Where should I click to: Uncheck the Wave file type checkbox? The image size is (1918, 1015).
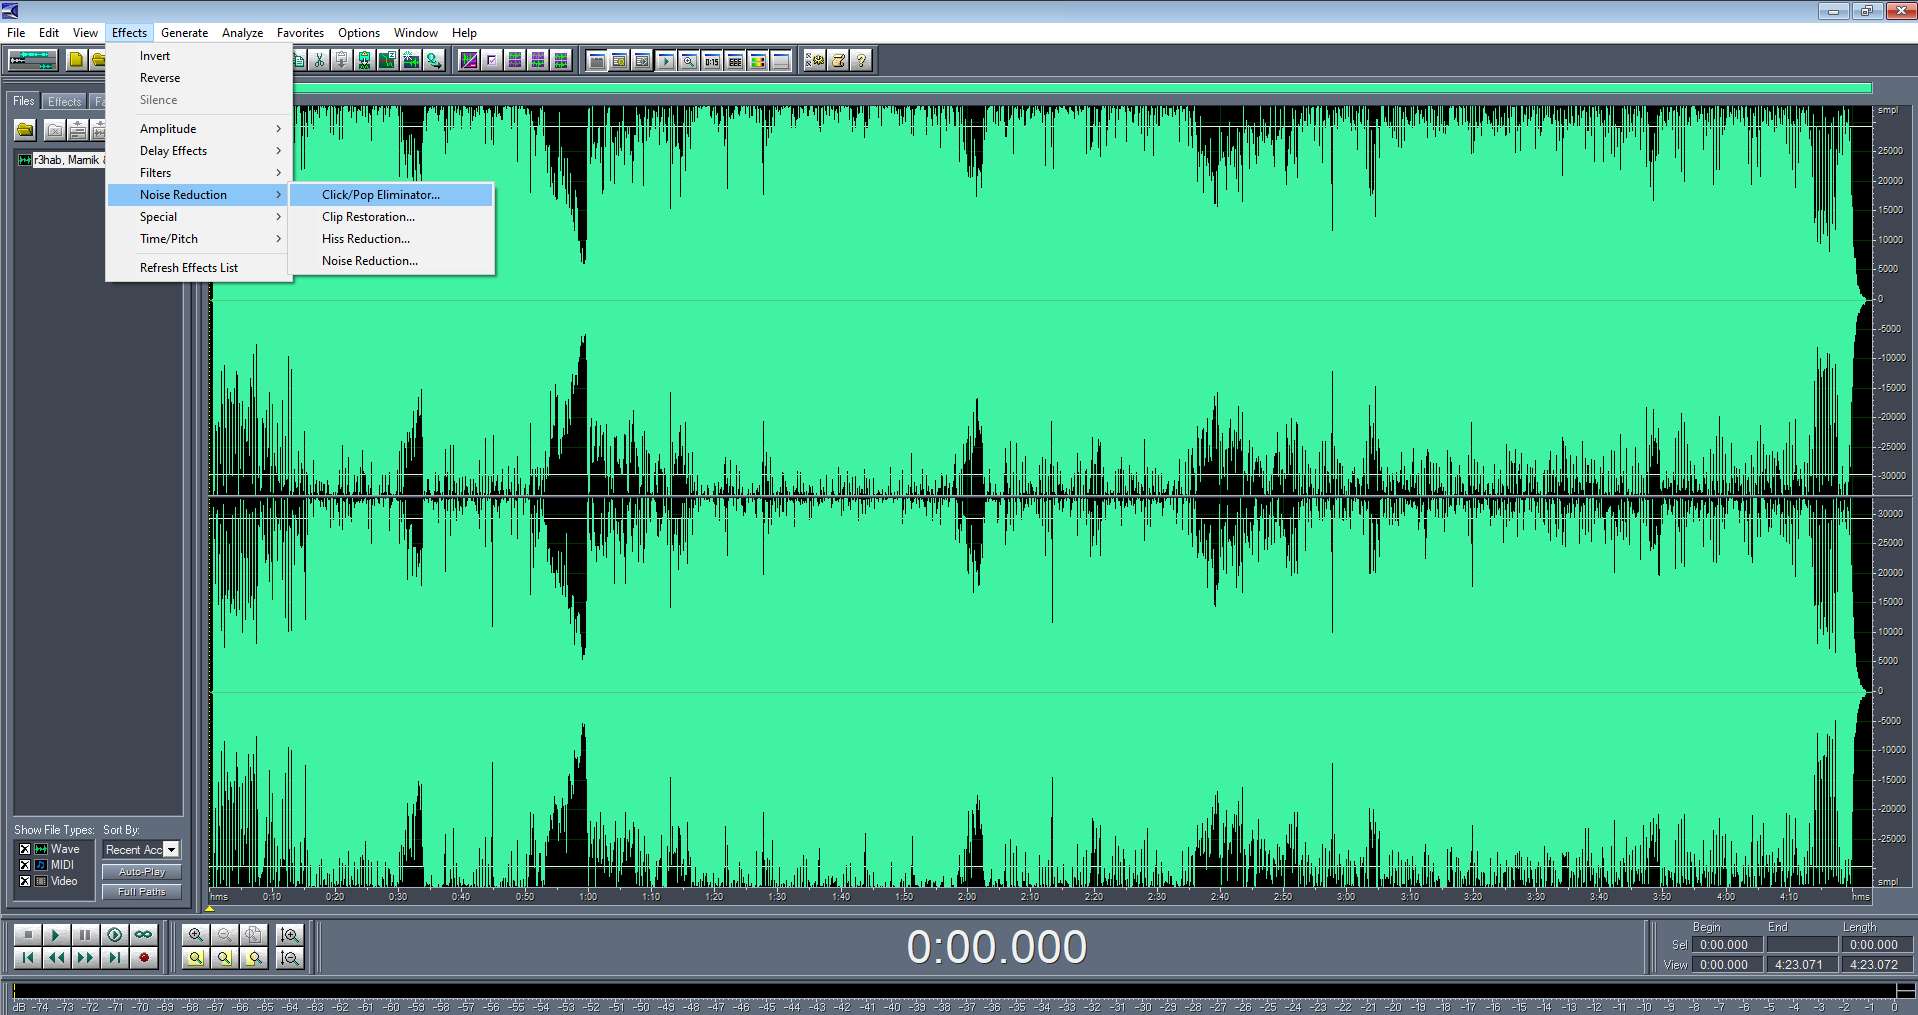pos(25,849)
